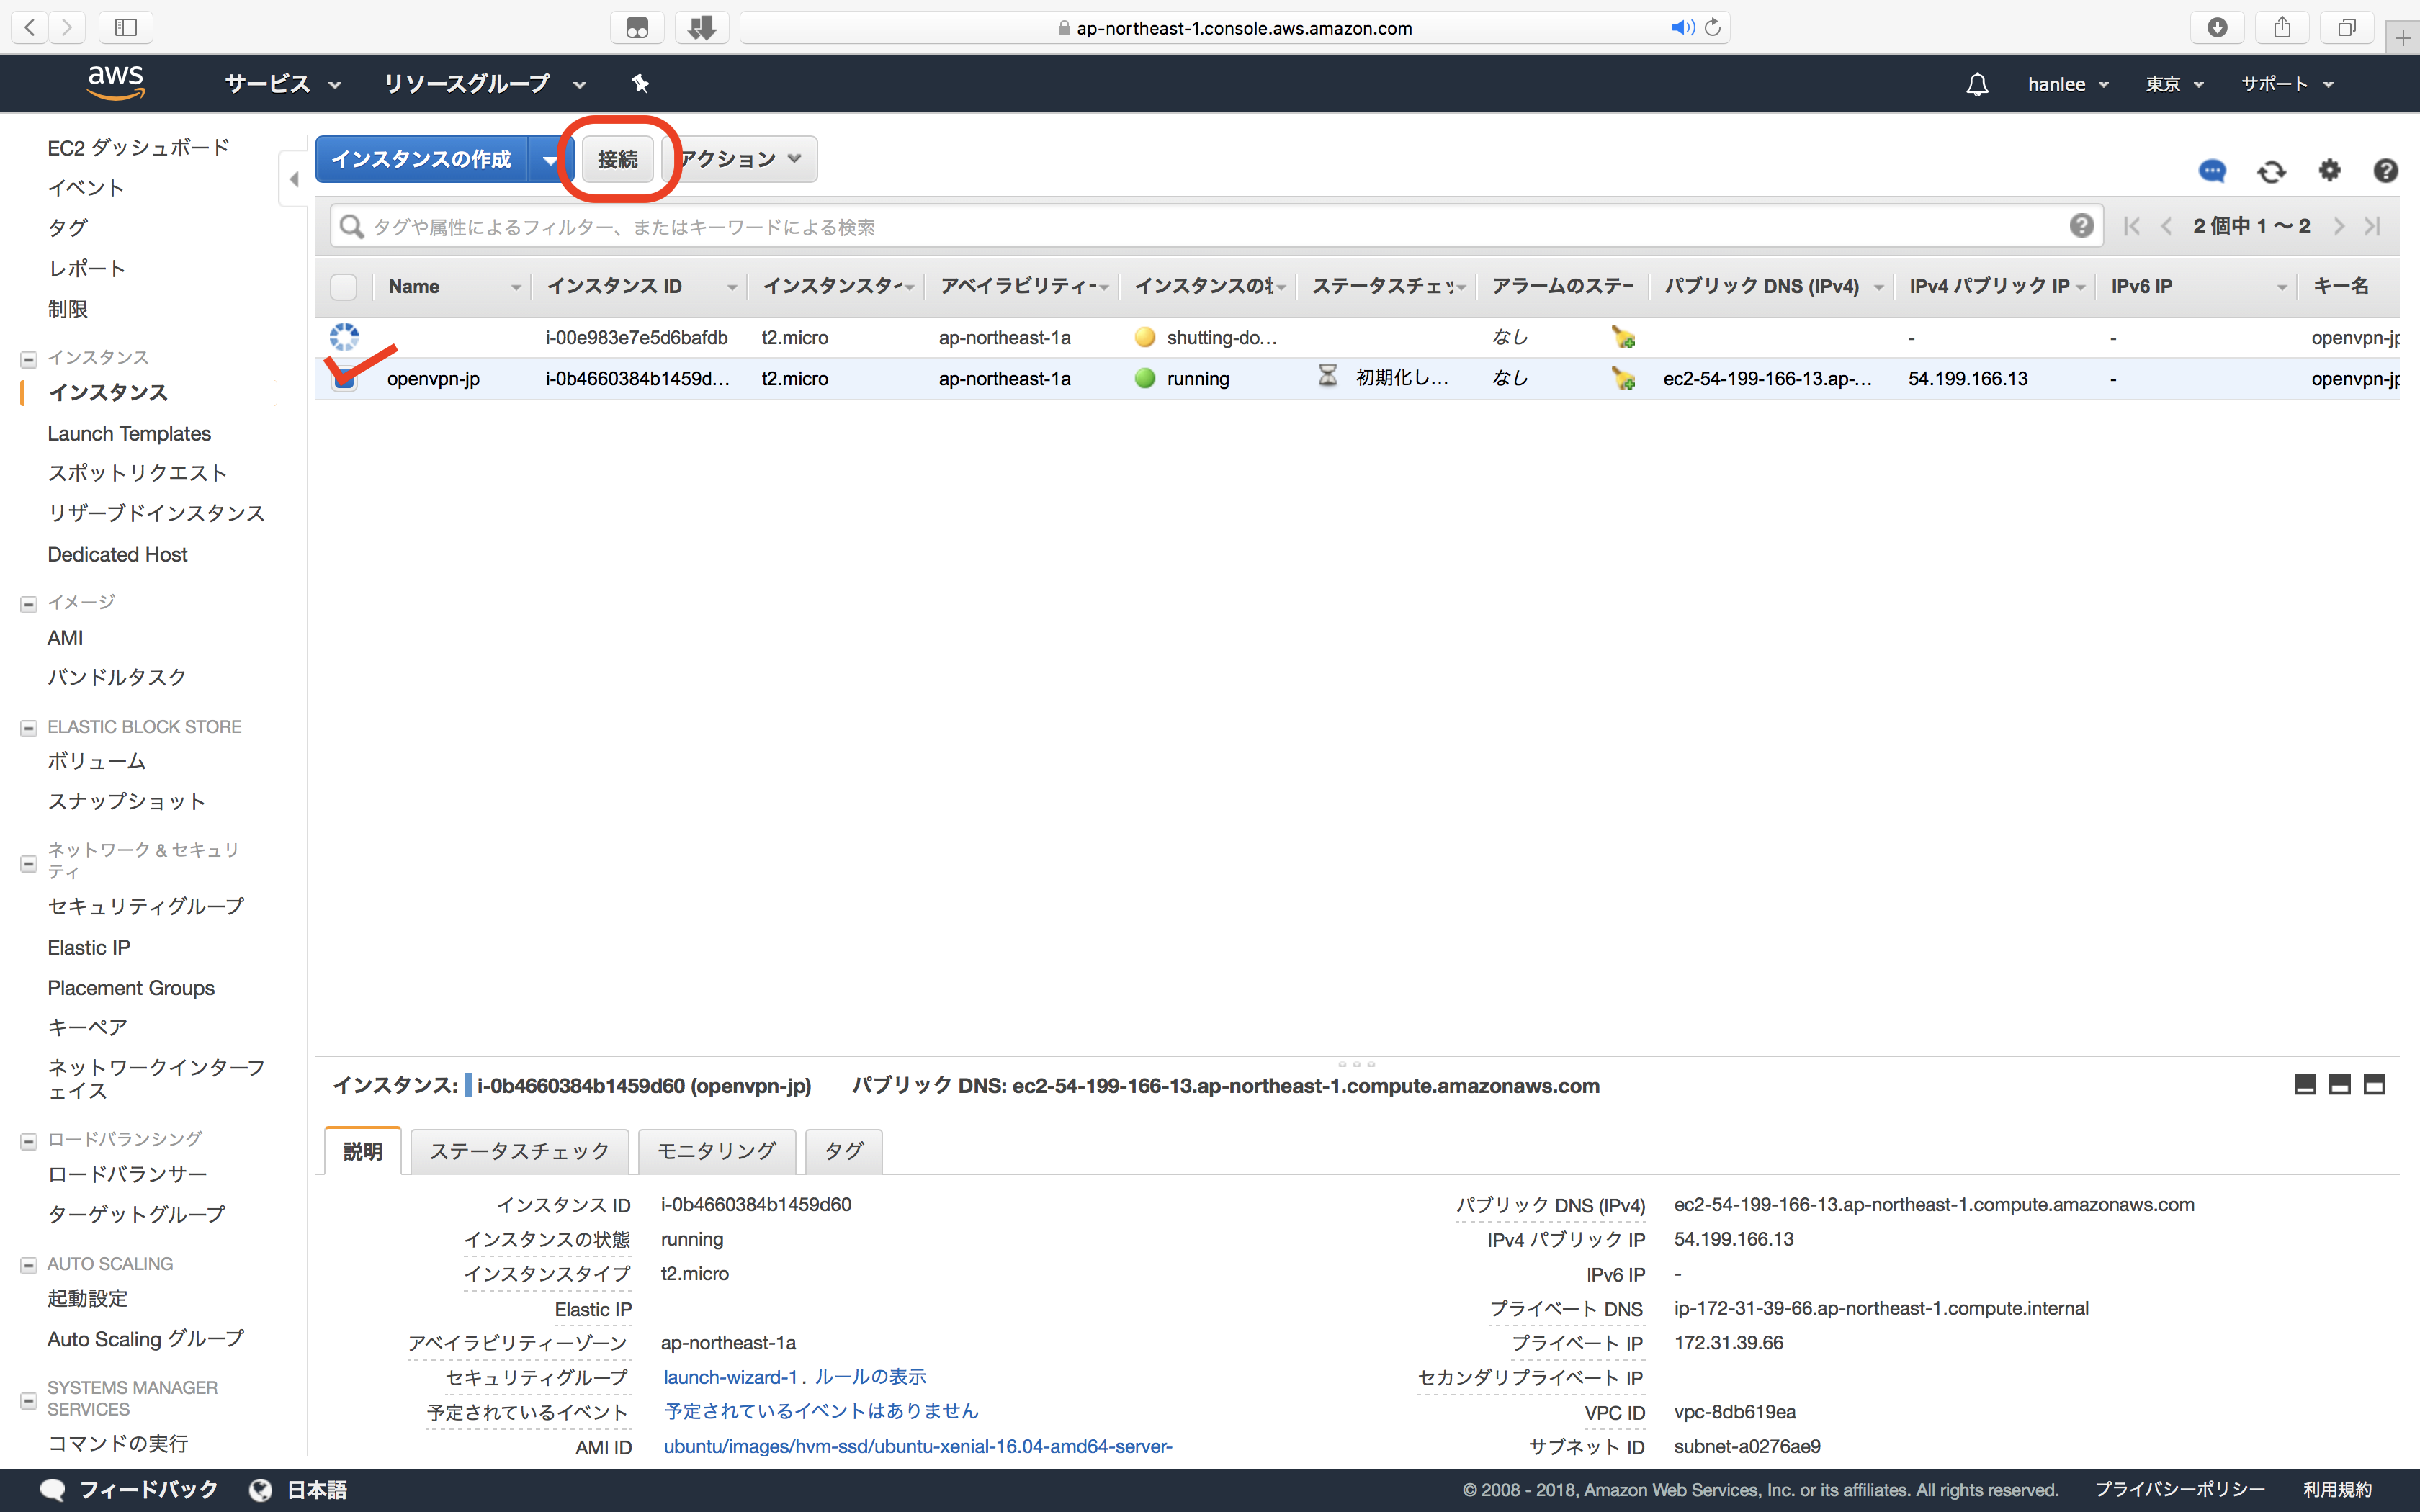Switch to the タグ tab
Screen dimensions: 2420x1512
coord(843,1151)
